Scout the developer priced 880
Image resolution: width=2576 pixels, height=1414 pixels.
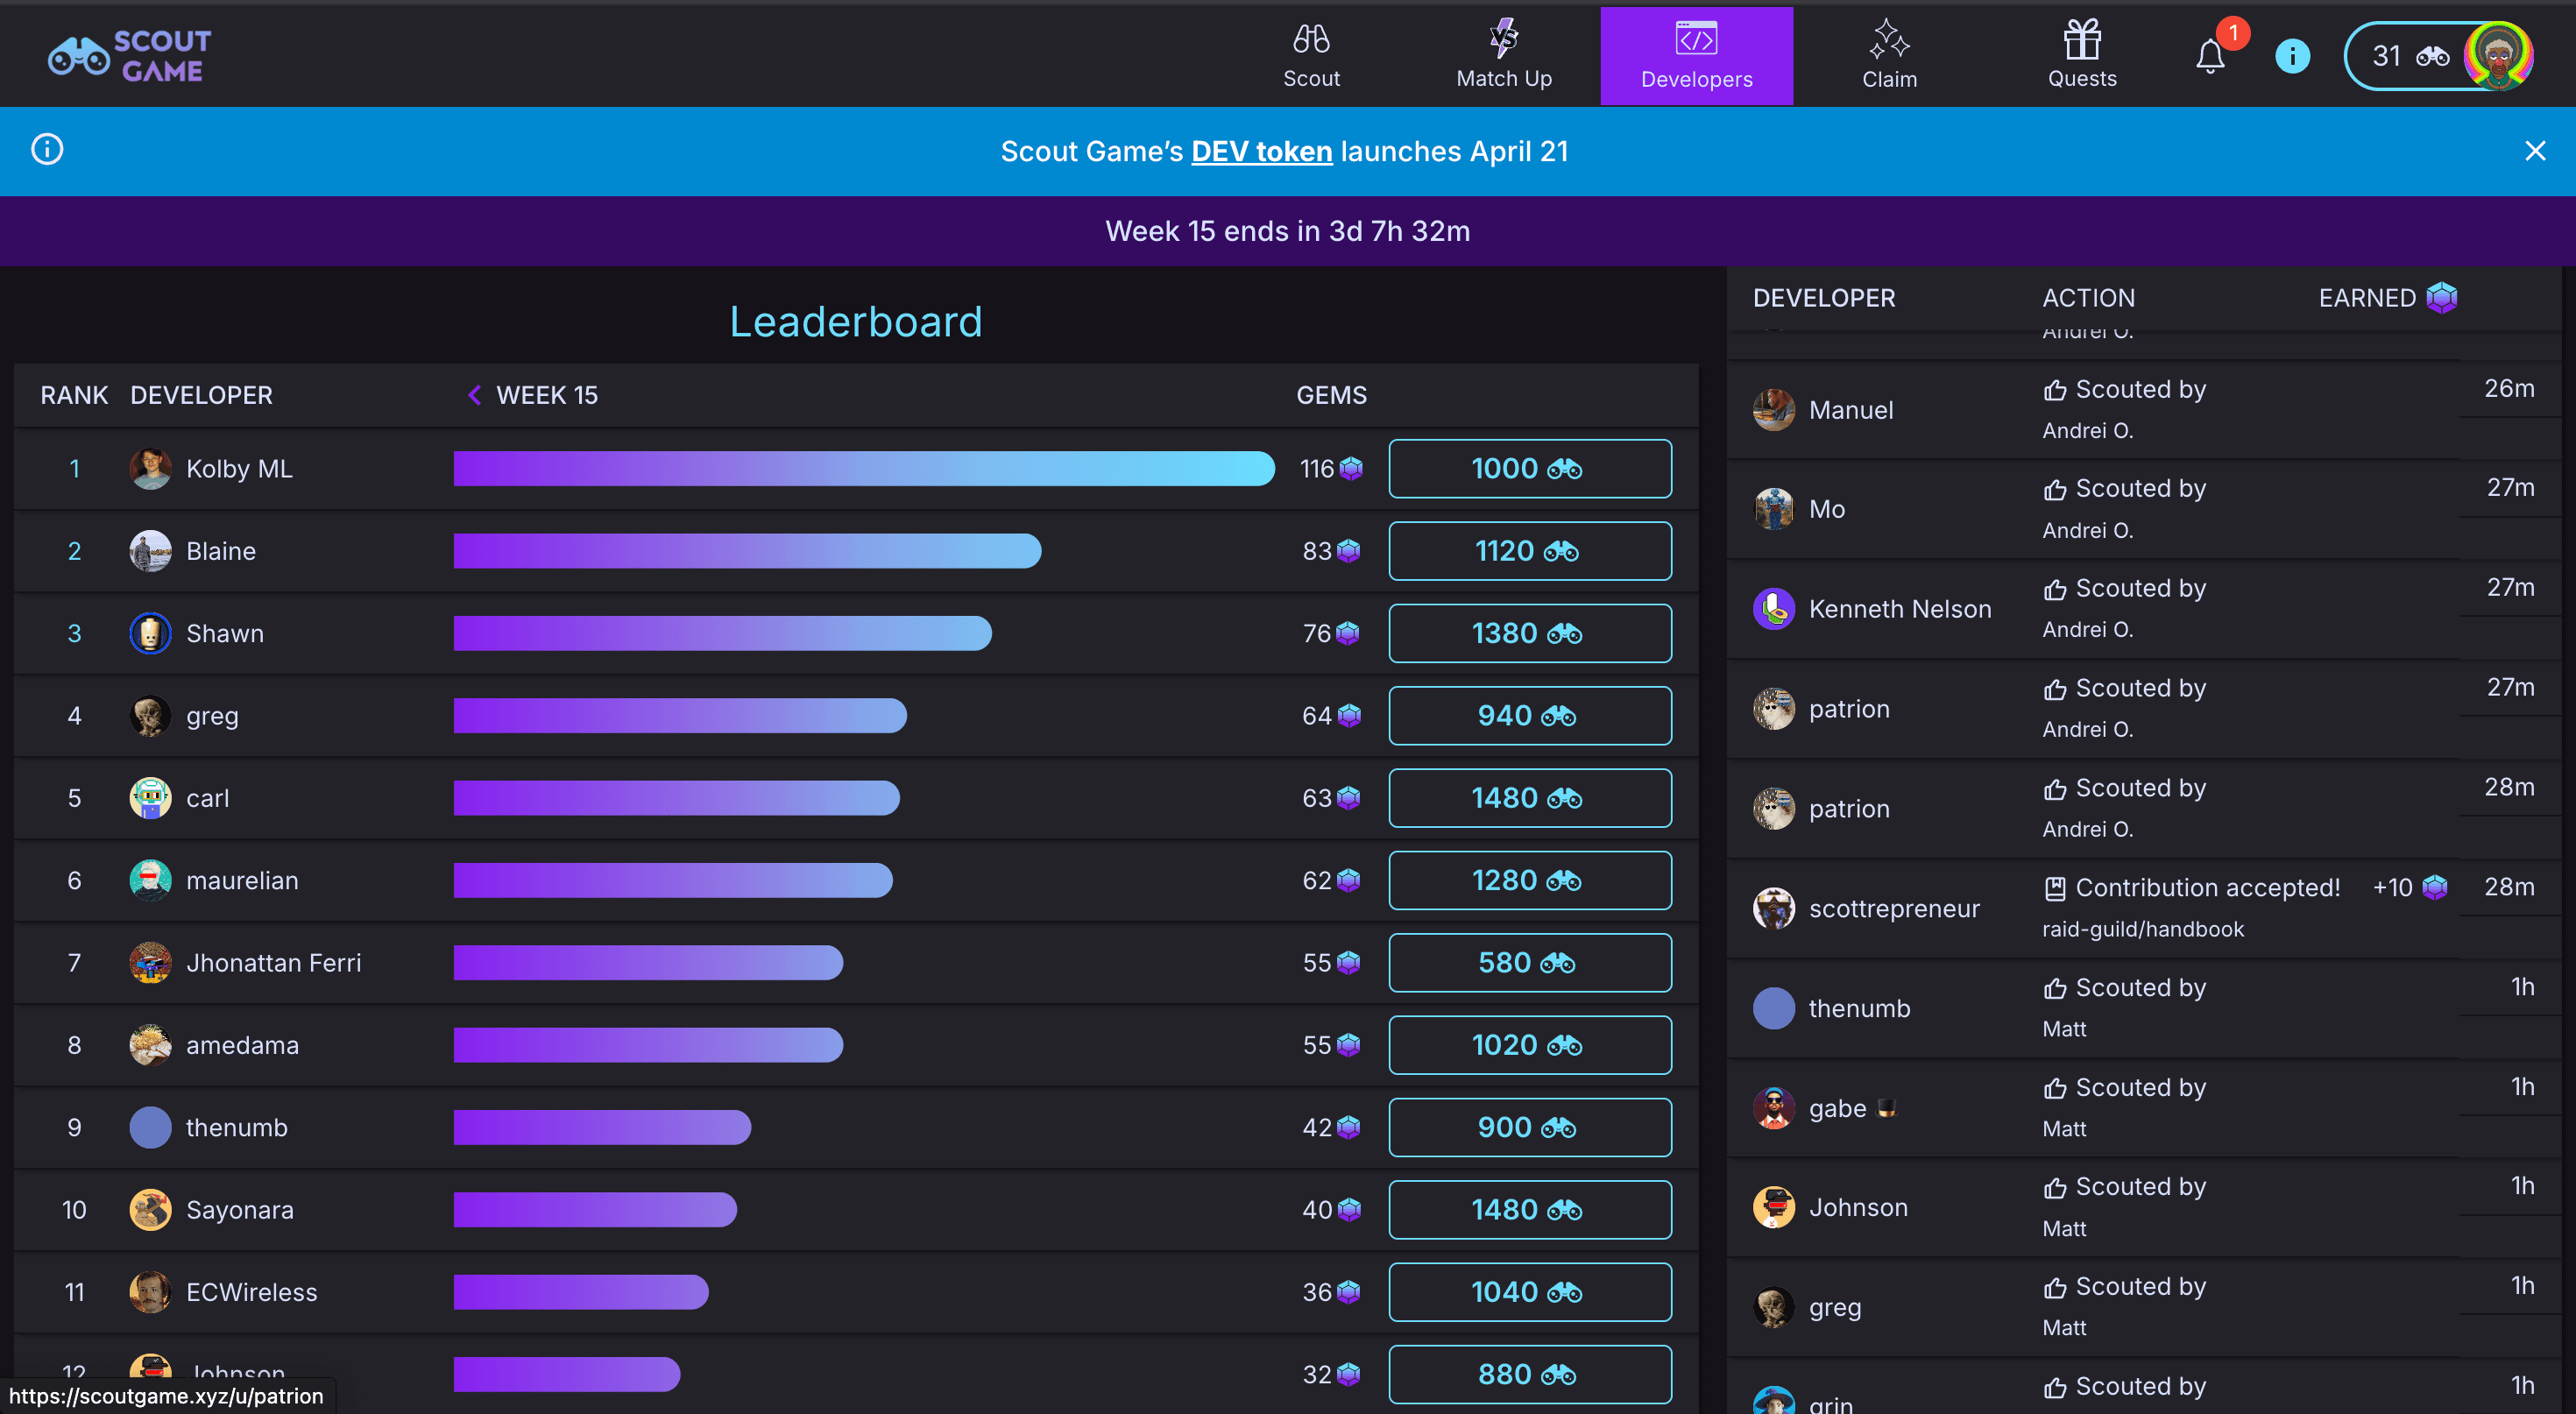point(1529,1374)
